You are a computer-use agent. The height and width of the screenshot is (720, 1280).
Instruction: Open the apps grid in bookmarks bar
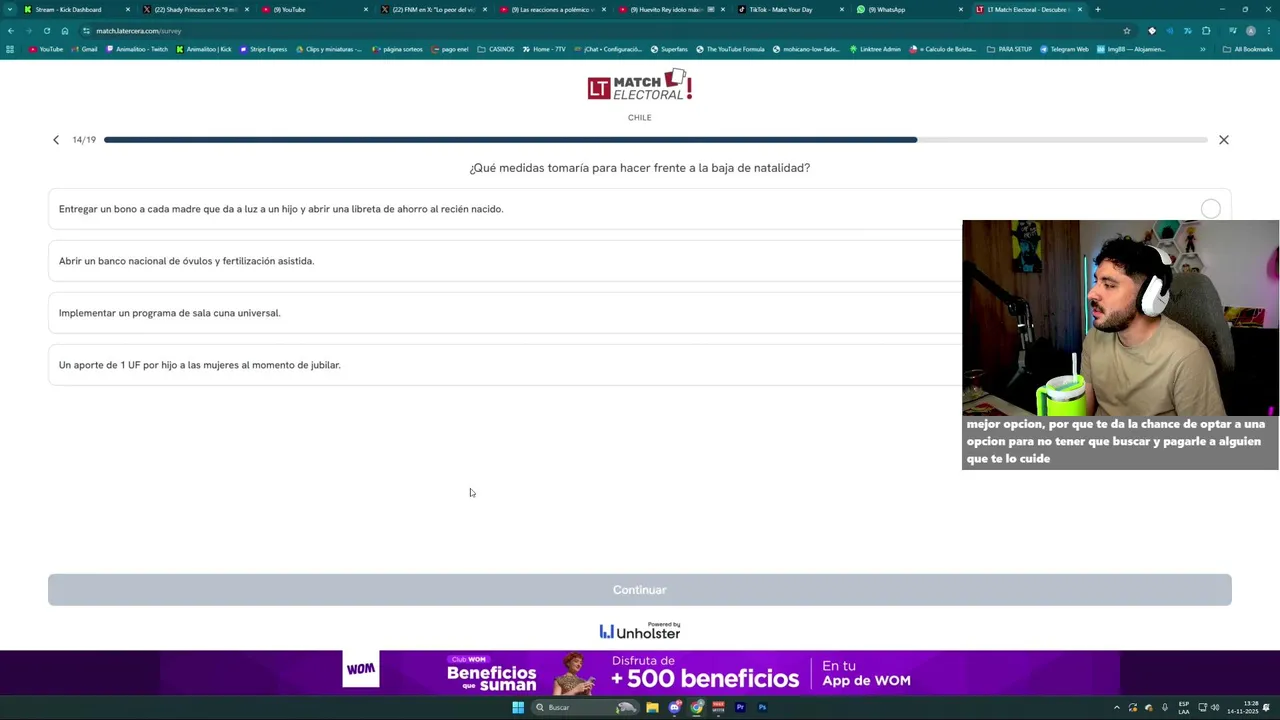(11, 49)
